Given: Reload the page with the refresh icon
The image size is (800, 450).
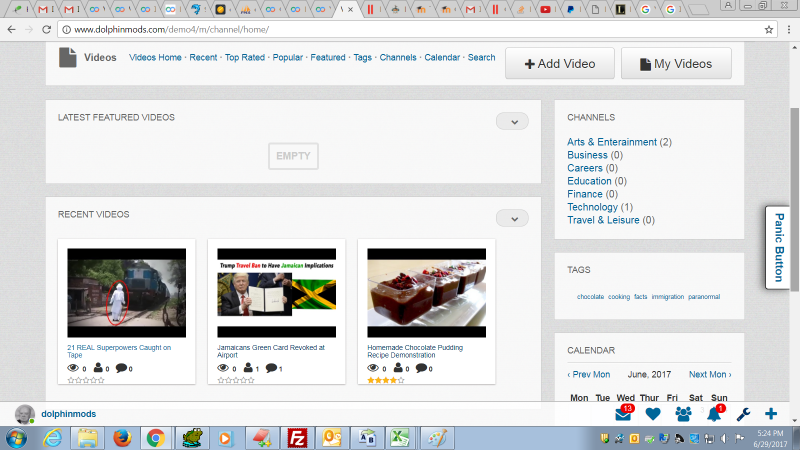Looking at the screenshot, I should pos(46,30).
